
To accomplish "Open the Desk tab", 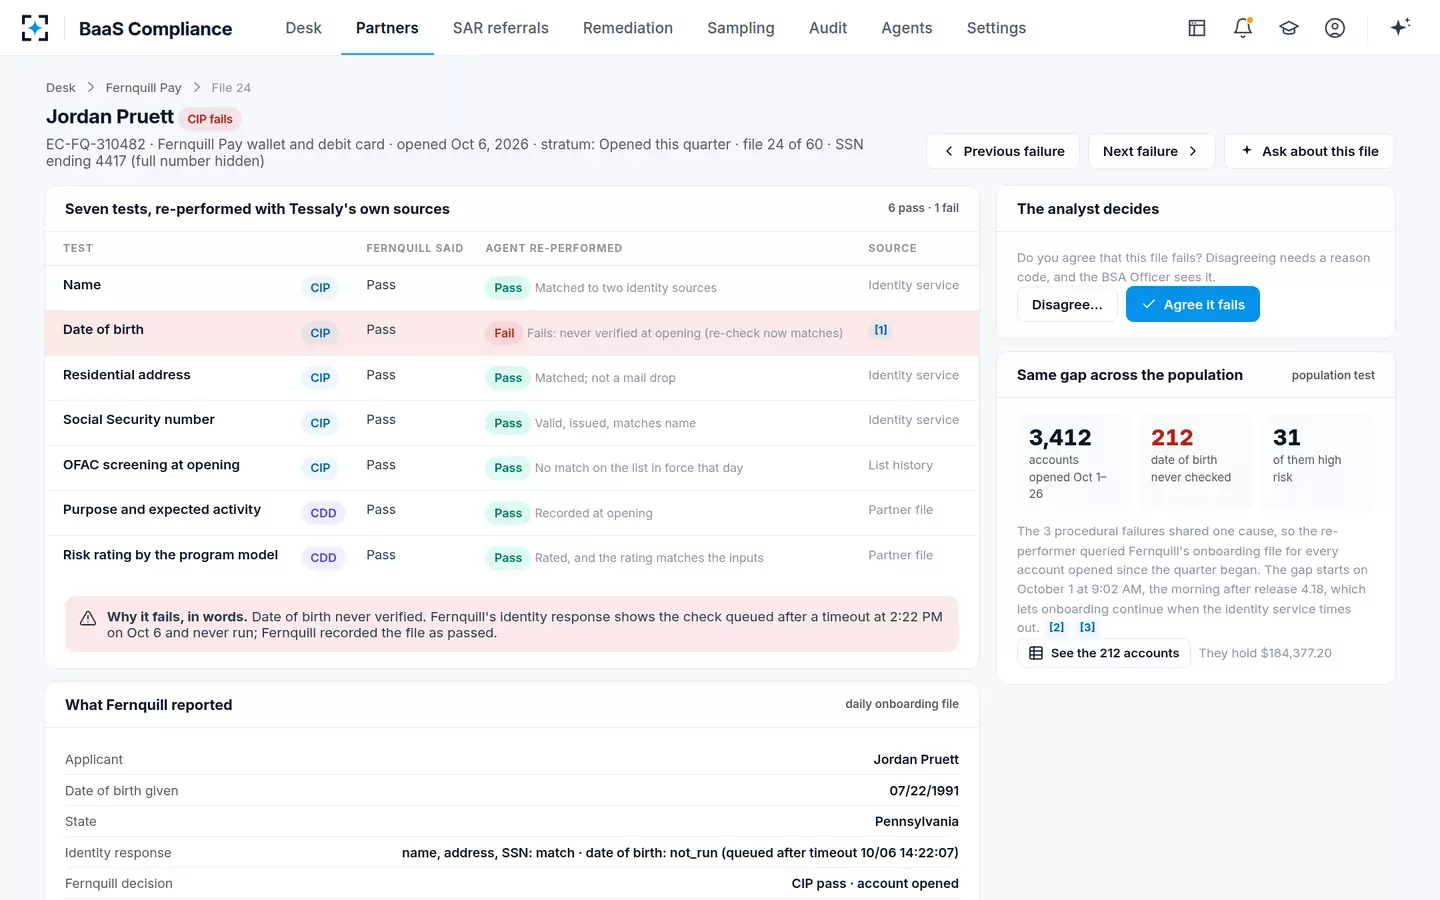I will (303, 28).
